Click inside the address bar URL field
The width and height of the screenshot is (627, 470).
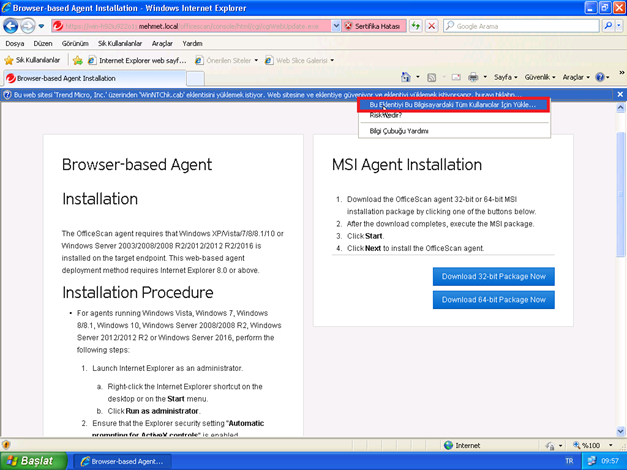click(198, 26)
